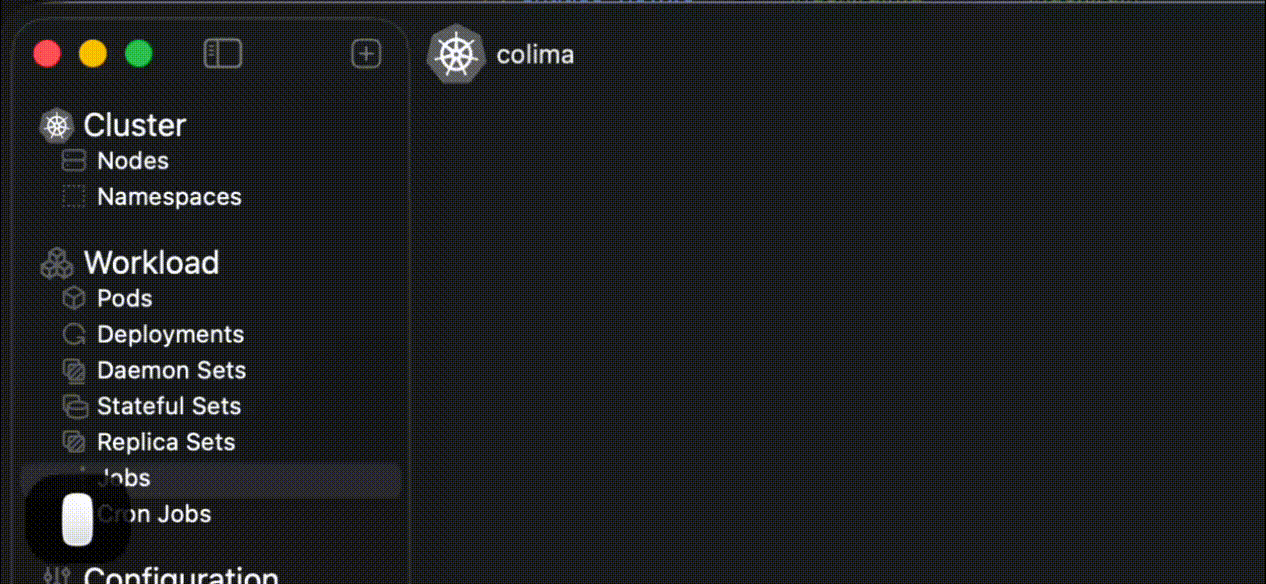Click the Workload cubes icon
1266x584 pixels.
point(56,264)
